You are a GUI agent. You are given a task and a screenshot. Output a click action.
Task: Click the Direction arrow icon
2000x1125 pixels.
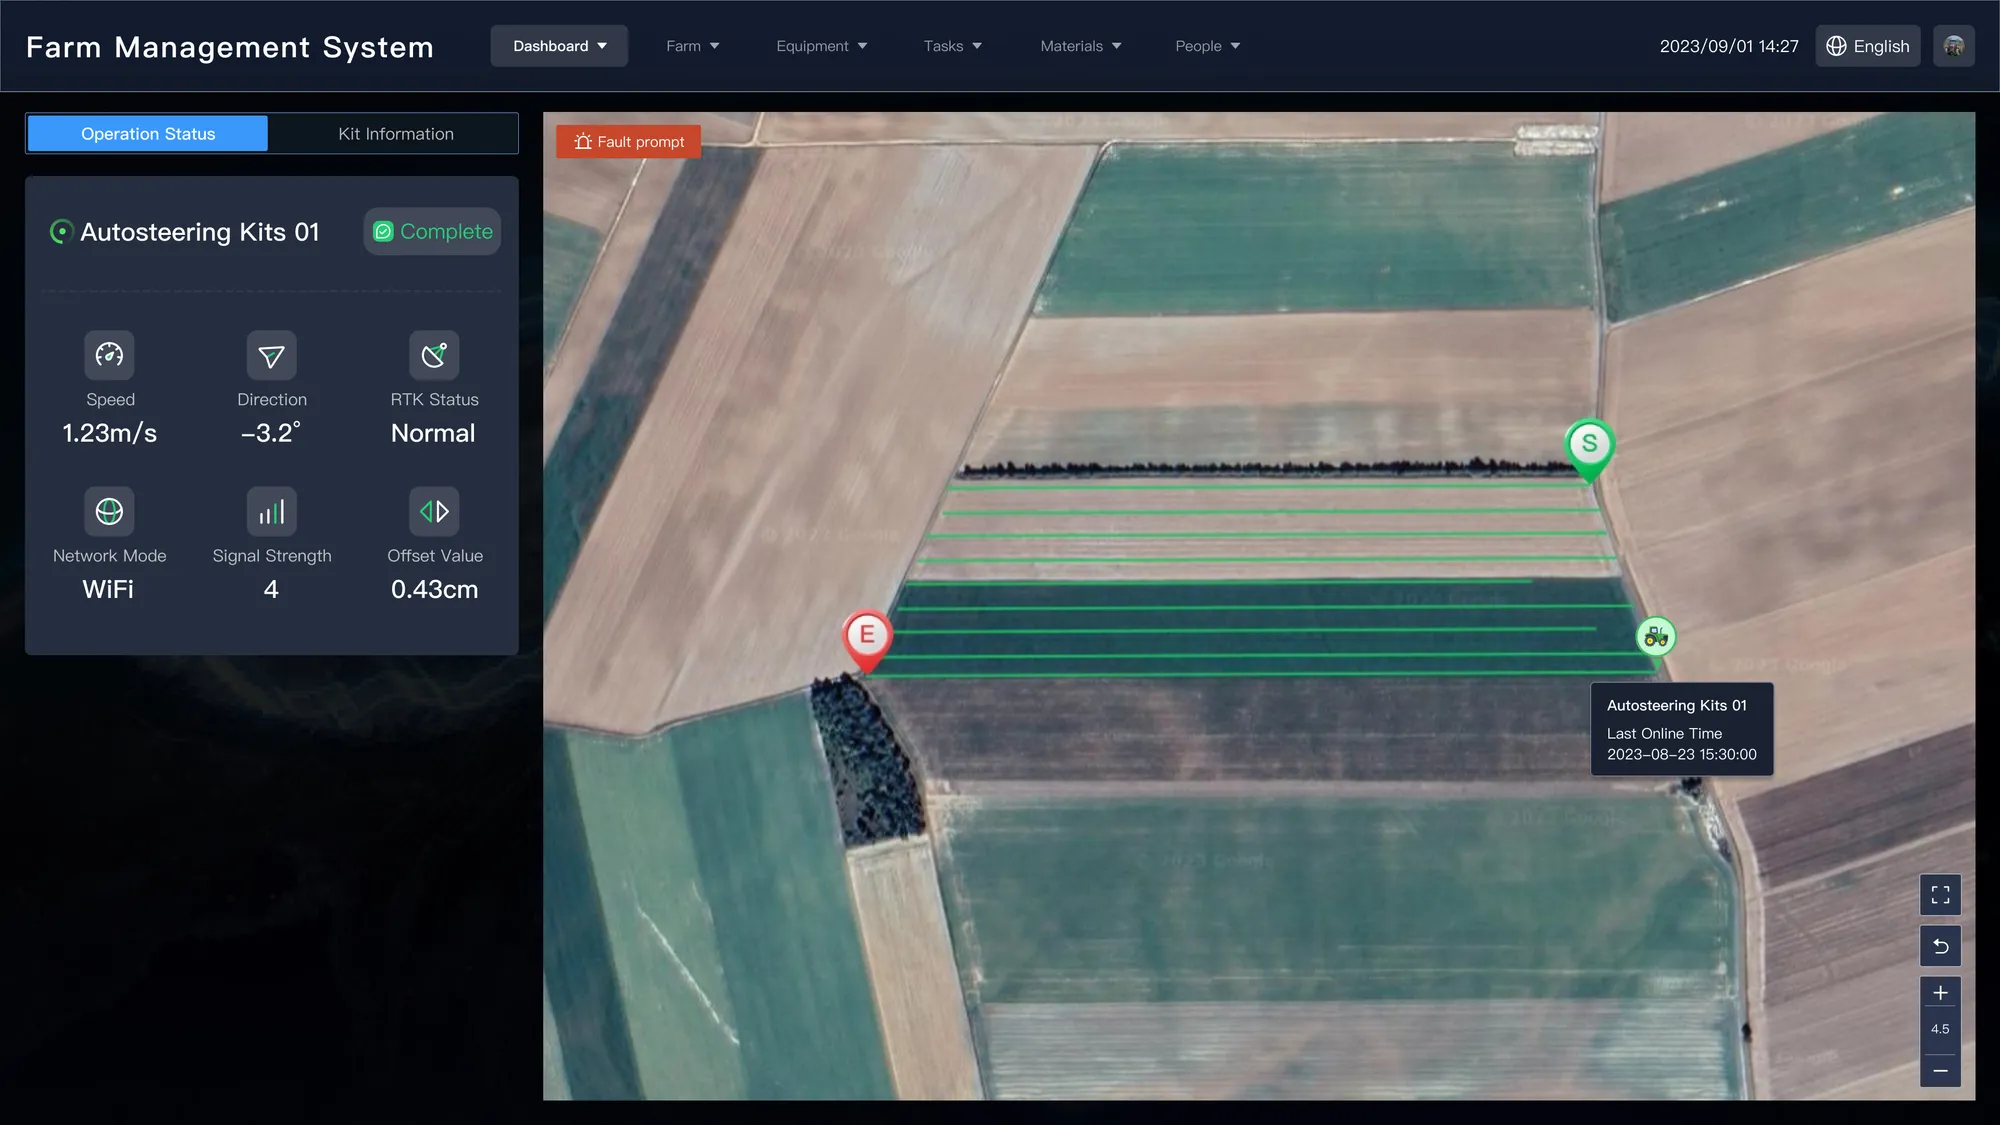[x=271, y=355]
